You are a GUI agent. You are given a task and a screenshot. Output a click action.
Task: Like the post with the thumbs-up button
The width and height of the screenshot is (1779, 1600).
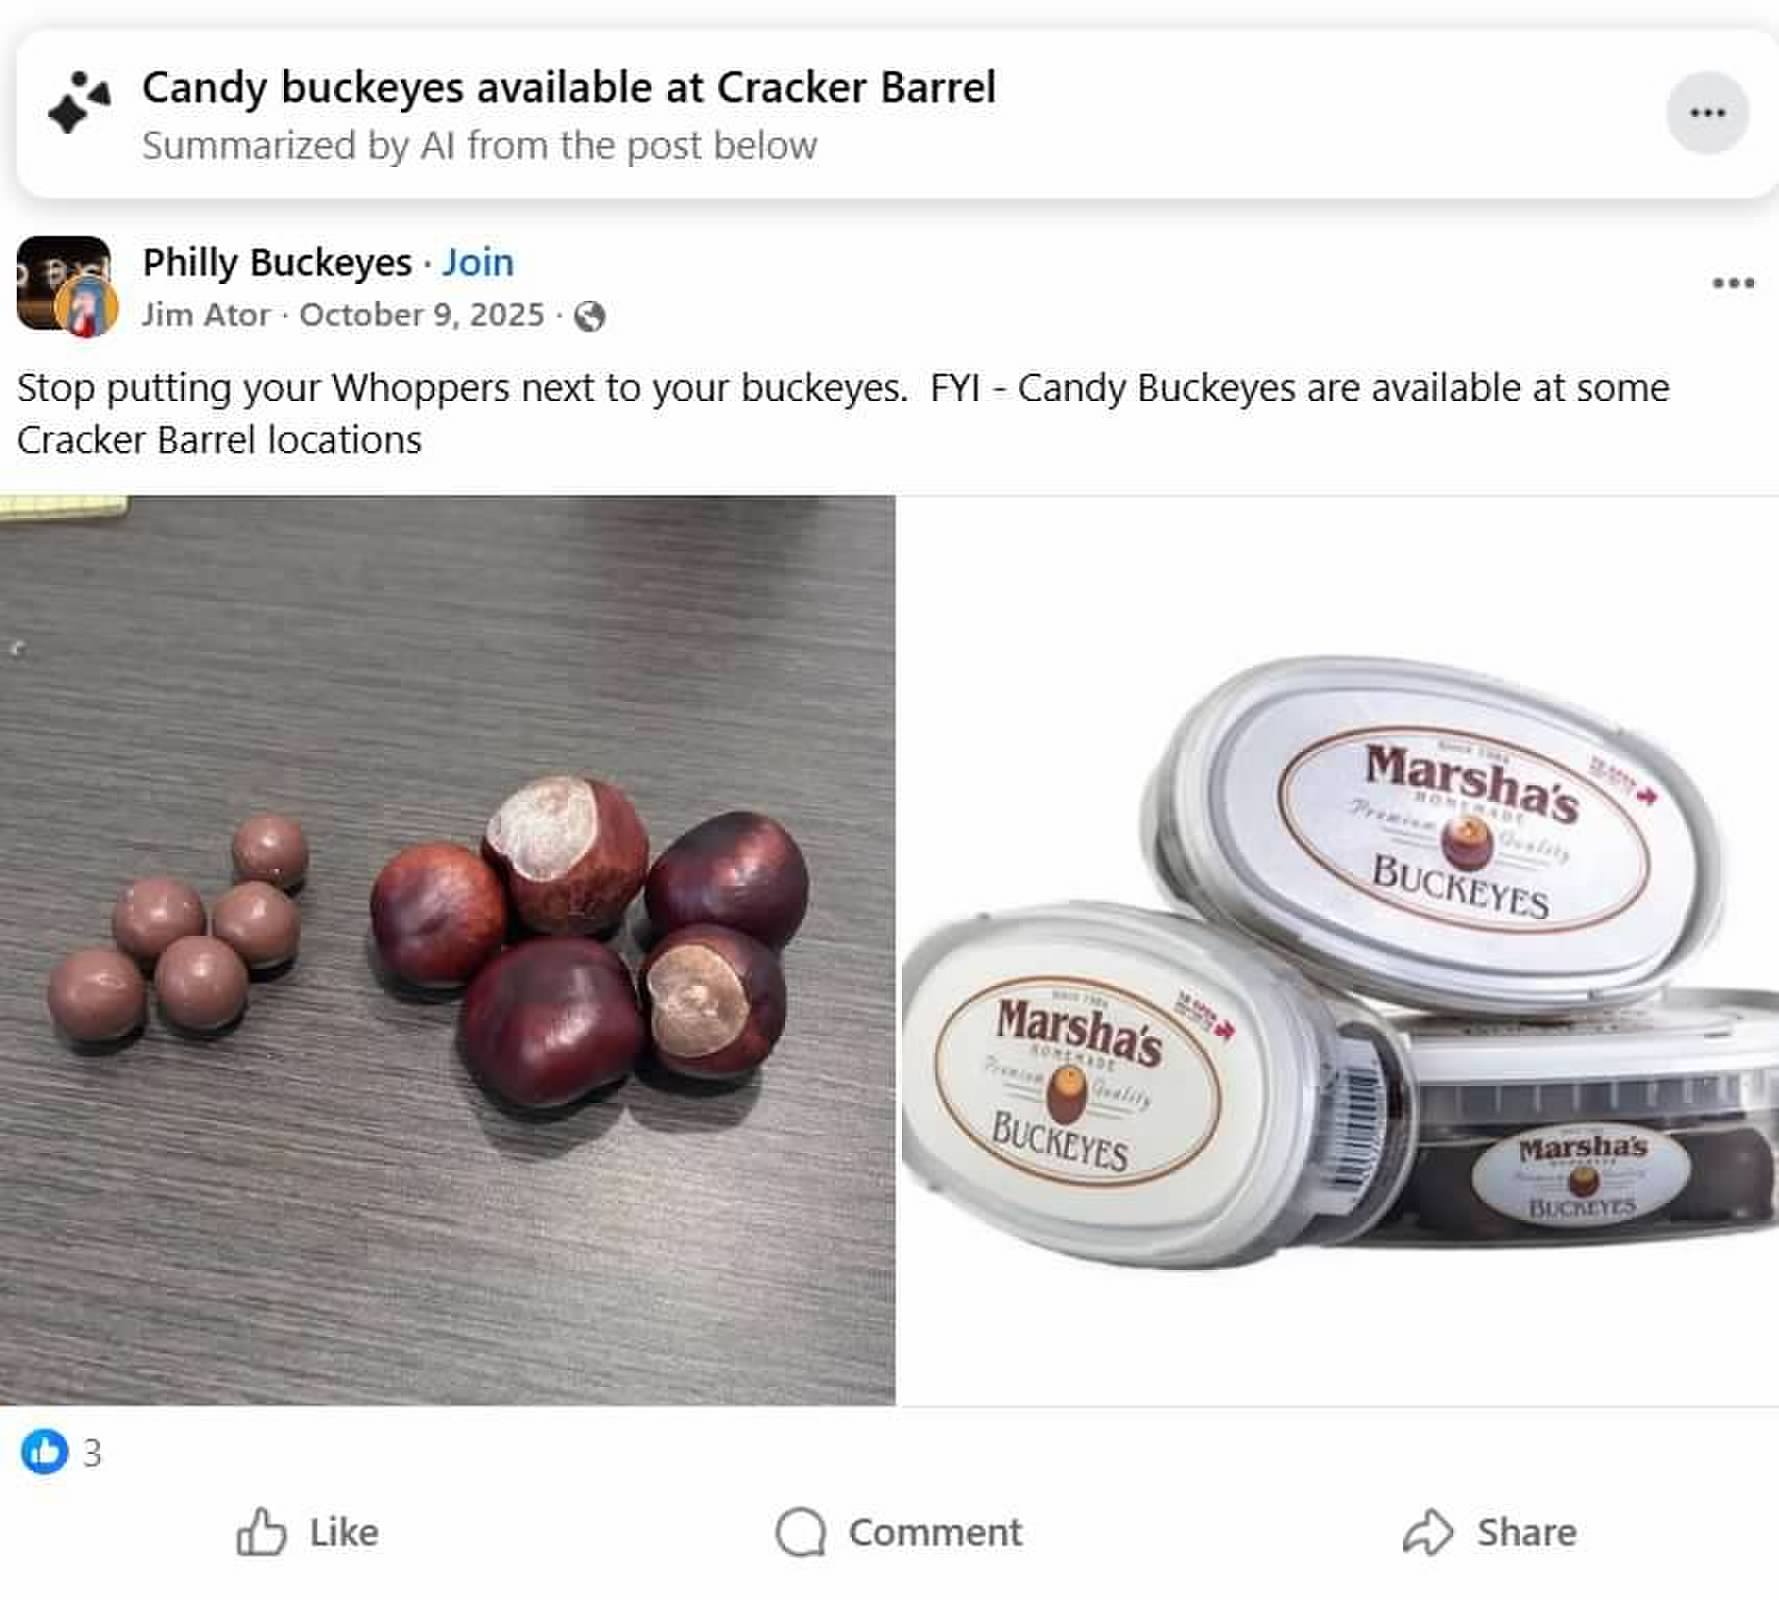coord(307,1532)
